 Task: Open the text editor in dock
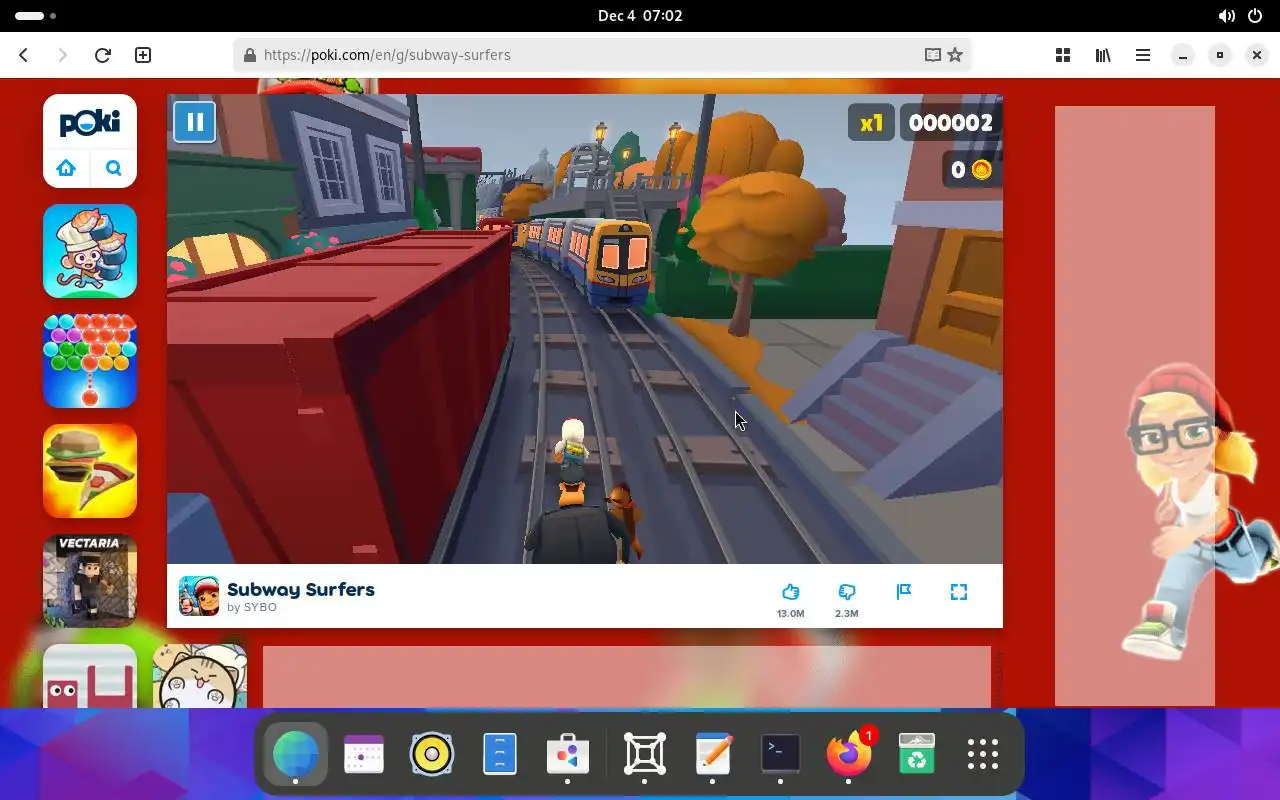pyautogui.click(x=713, y=753)
